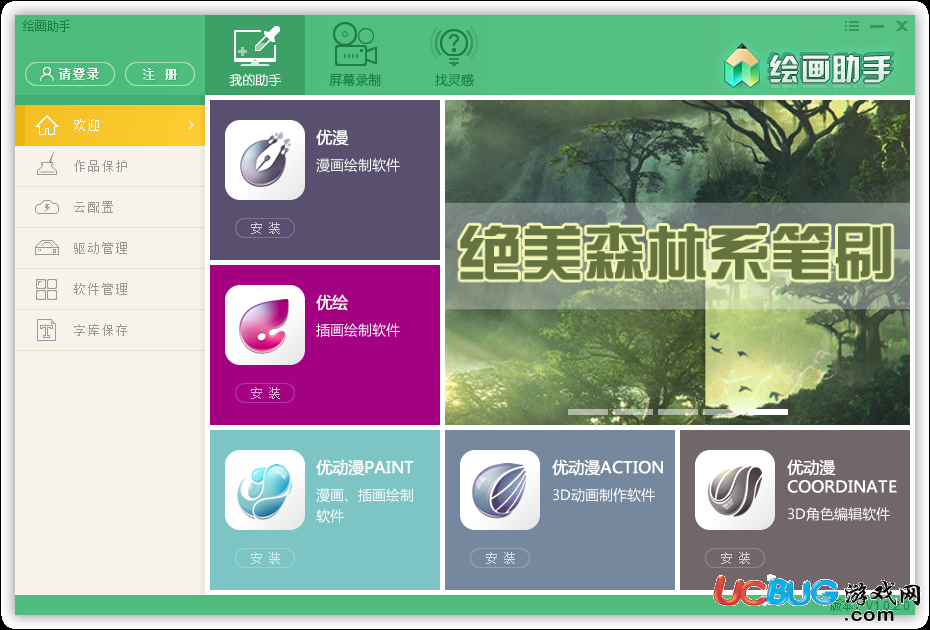This screenshot has height=630, width=930.
Task: Select the second banner slide indicator
Action: click(633, 412)
